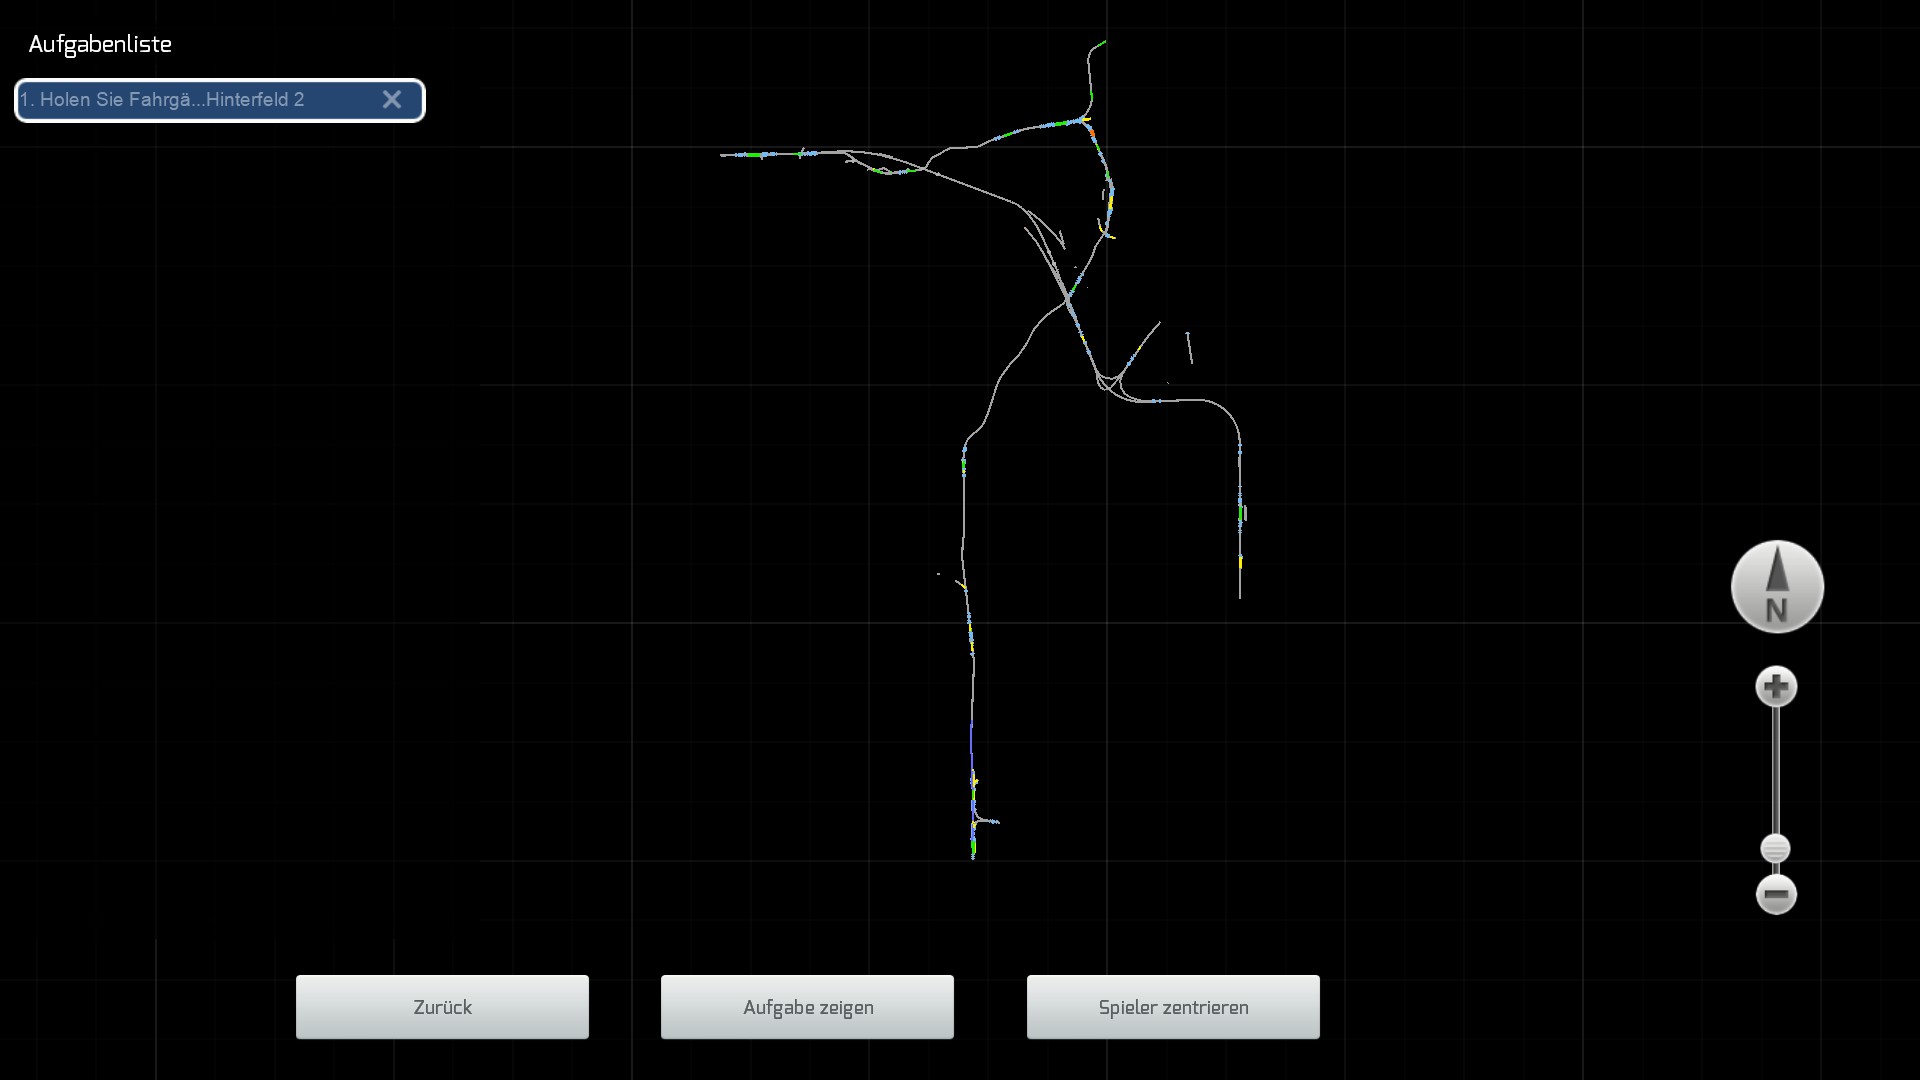Zoom out with the minus icon
Image resolution: width=1920 pixels, height=1080 pixels.
[x=1776, y=895]
